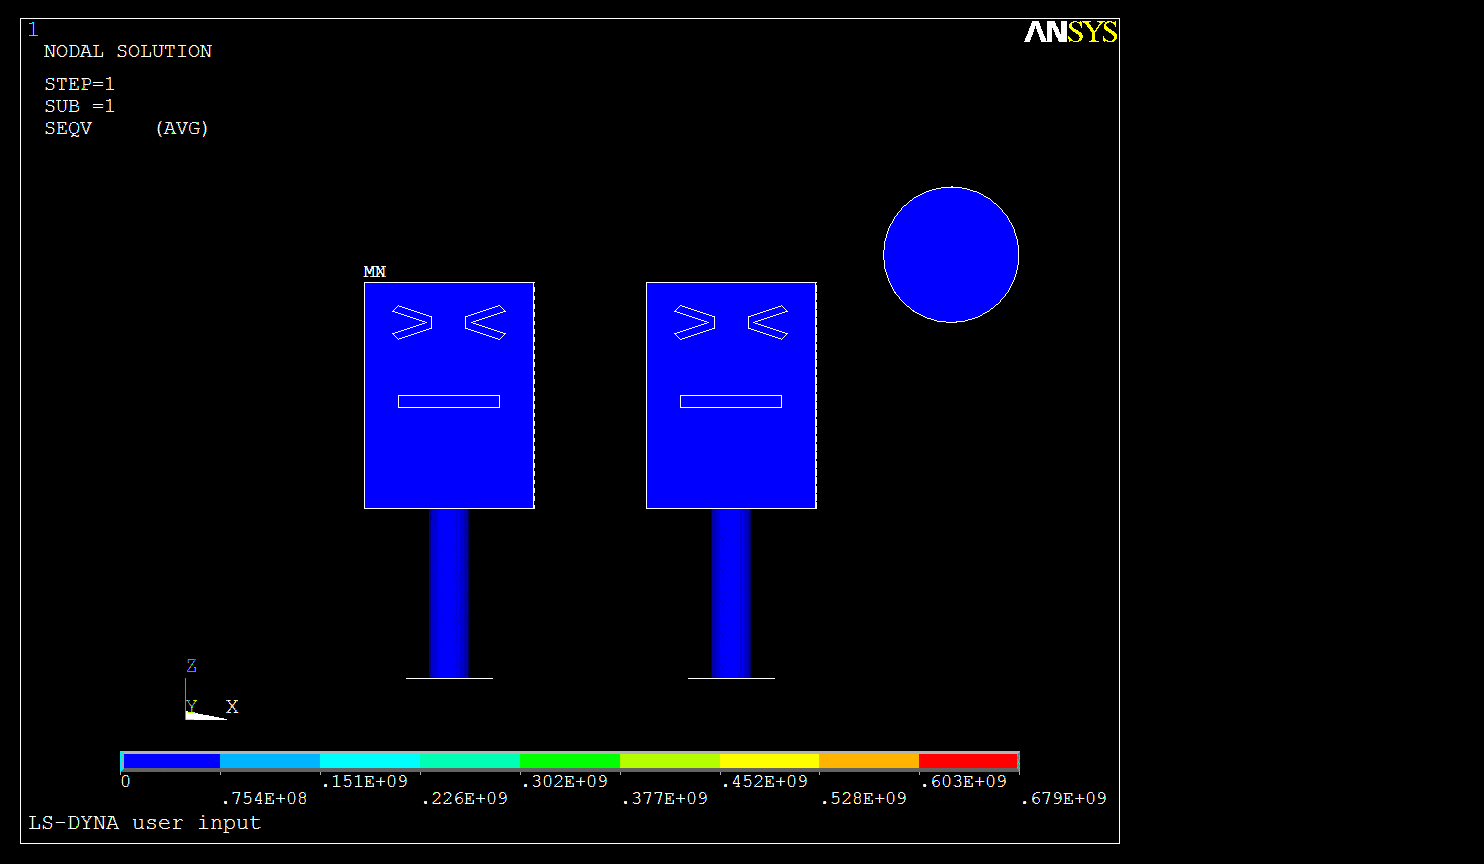Click the SEQV (AVG) result label
The image size is (1484, 864).
click(x=125, y=128)
